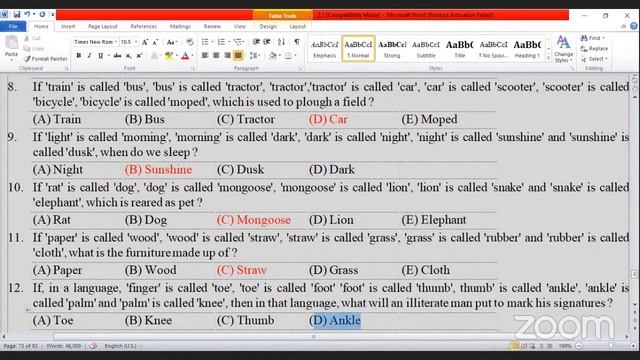Click the spelling check status icon
The height and width of the screenshot is (360, 640).
point(93,346)
